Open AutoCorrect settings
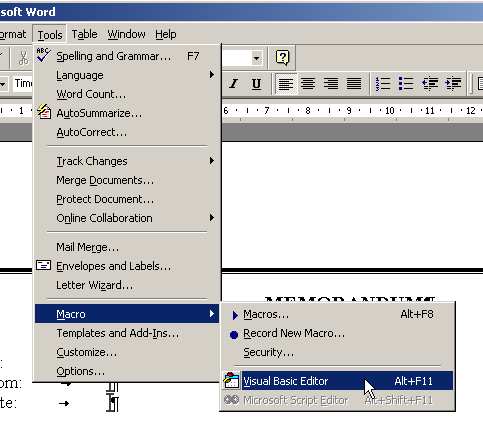The width and height of the screenshot is (483, 421). [127, 132]
